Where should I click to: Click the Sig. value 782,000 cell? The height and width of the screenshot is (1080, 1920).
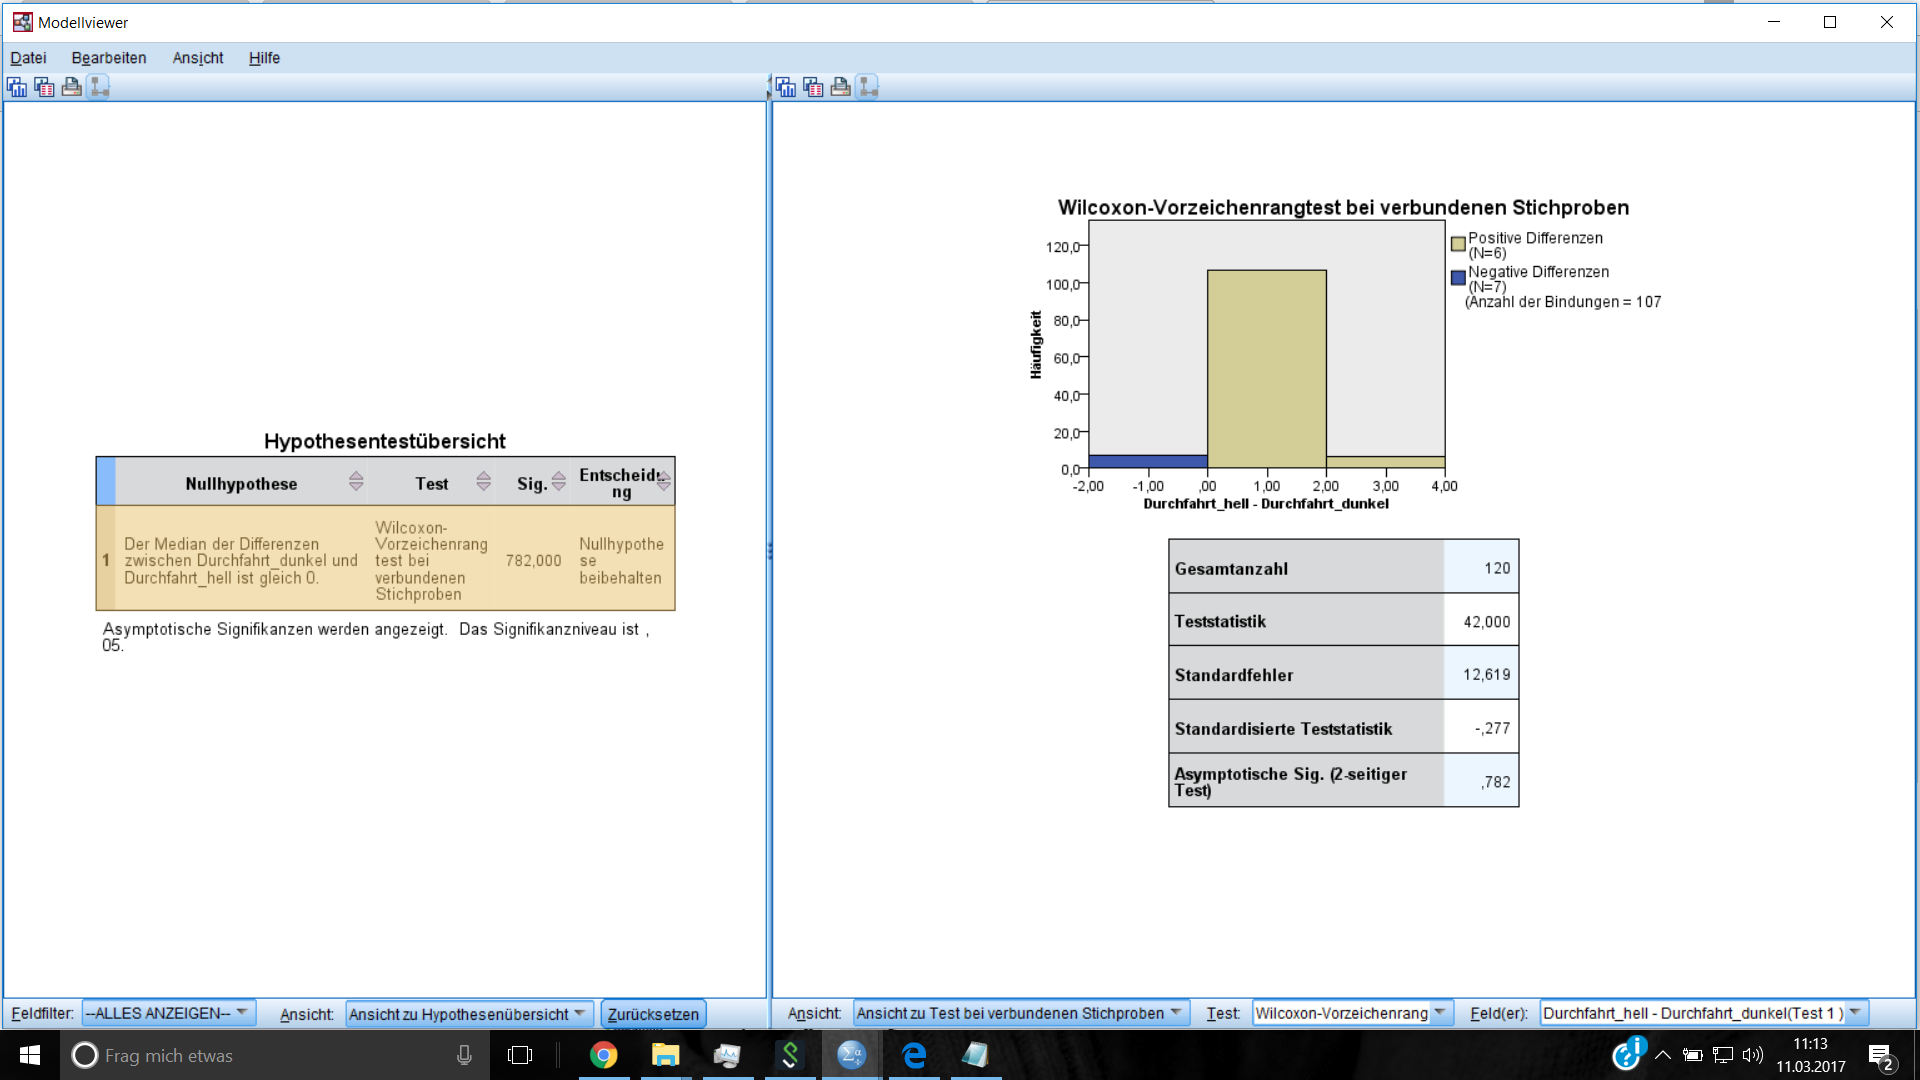tap(533, 560)
